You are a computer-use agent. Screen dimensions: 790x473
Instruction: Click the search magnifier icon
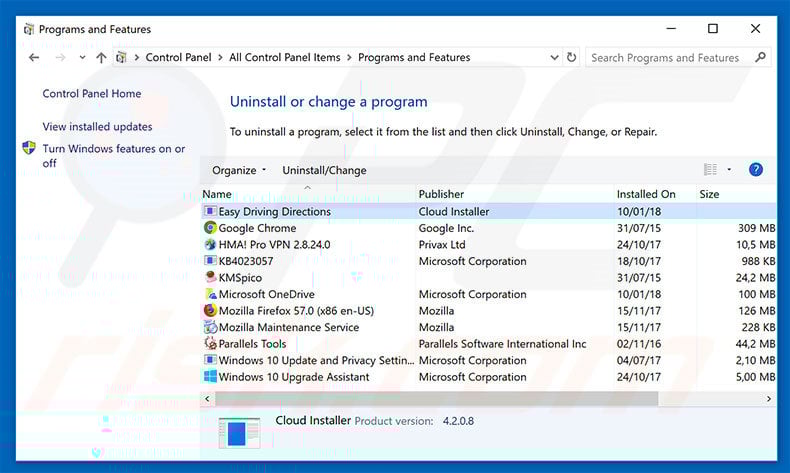[760, 57]
